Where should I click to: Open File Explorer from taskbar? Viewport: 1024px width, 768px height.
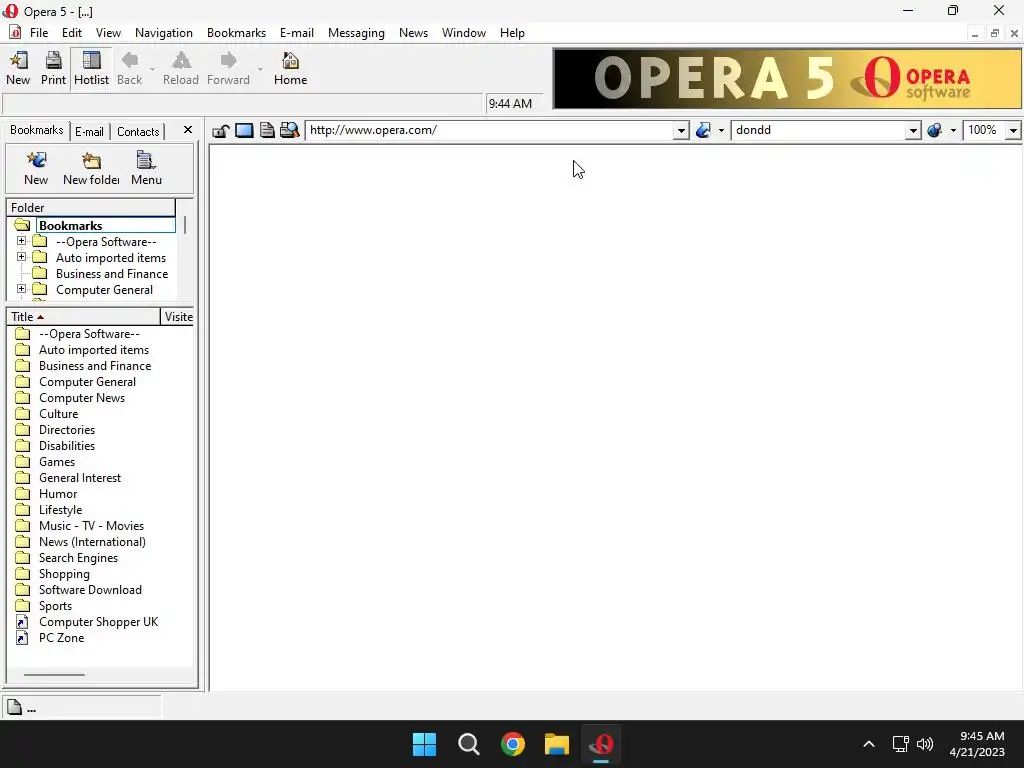coord(557,744)
